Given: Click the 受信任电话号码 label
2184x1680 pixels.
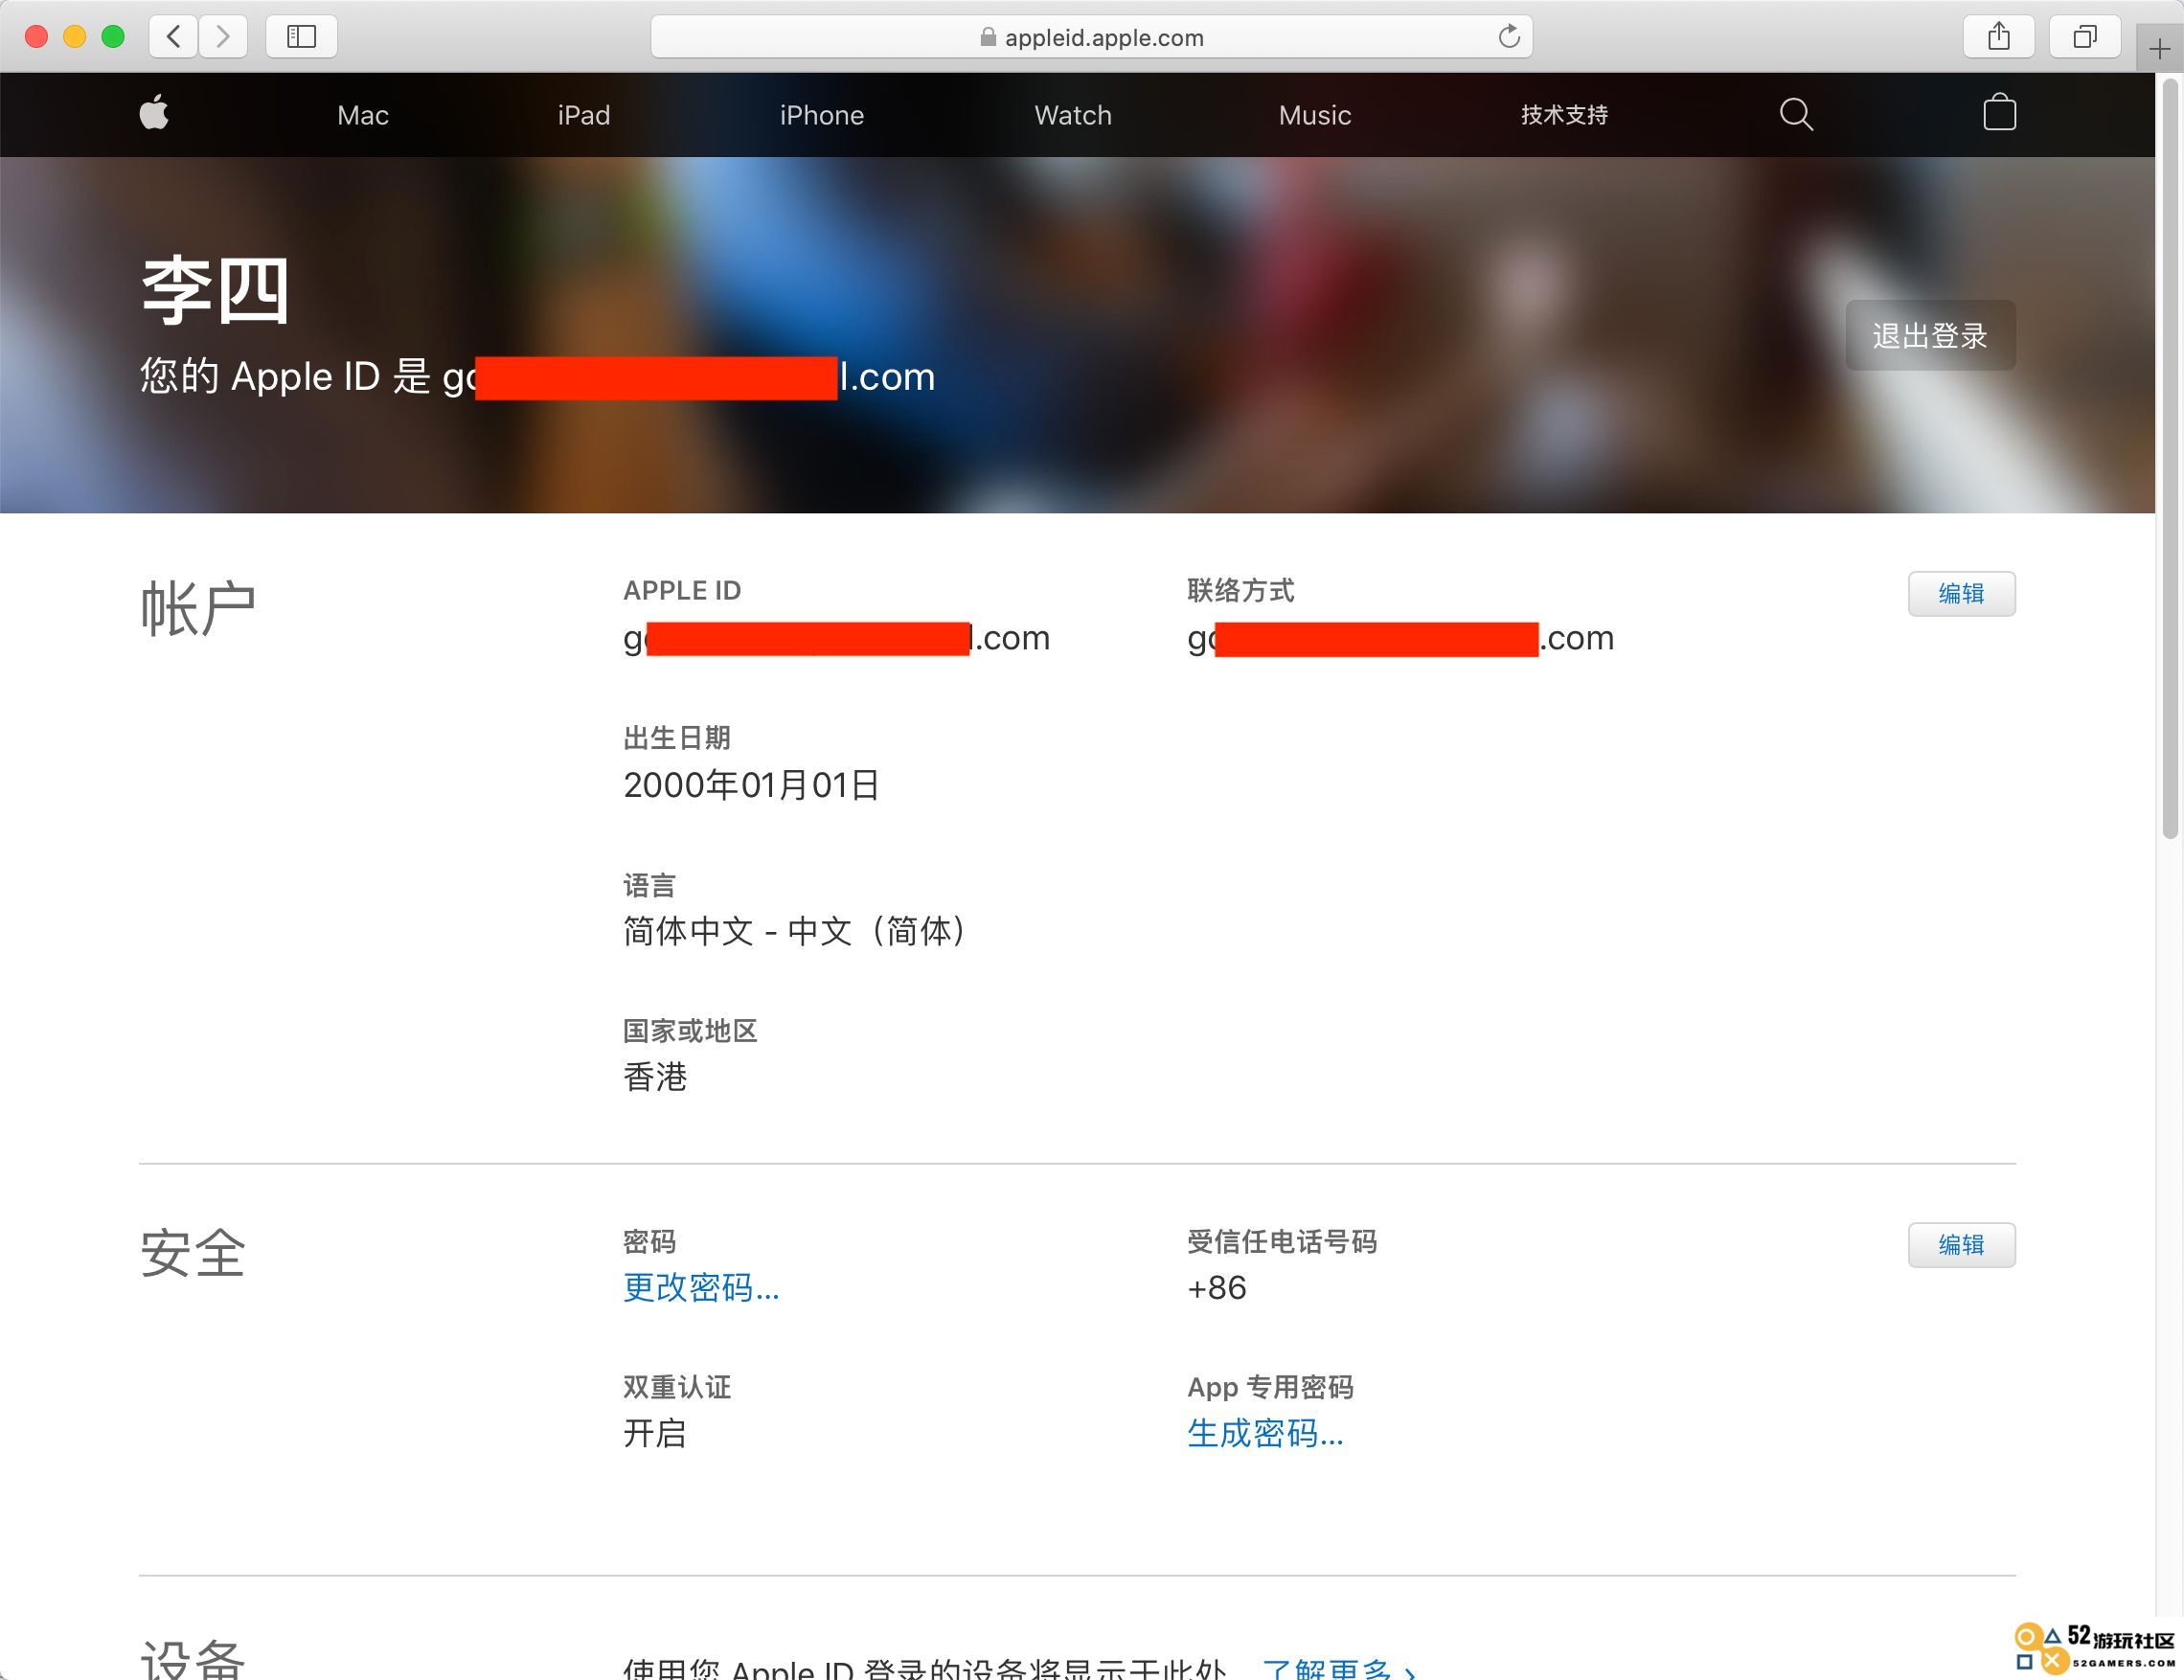Looking at the screenshot, I should (x=1282, y=1241).
